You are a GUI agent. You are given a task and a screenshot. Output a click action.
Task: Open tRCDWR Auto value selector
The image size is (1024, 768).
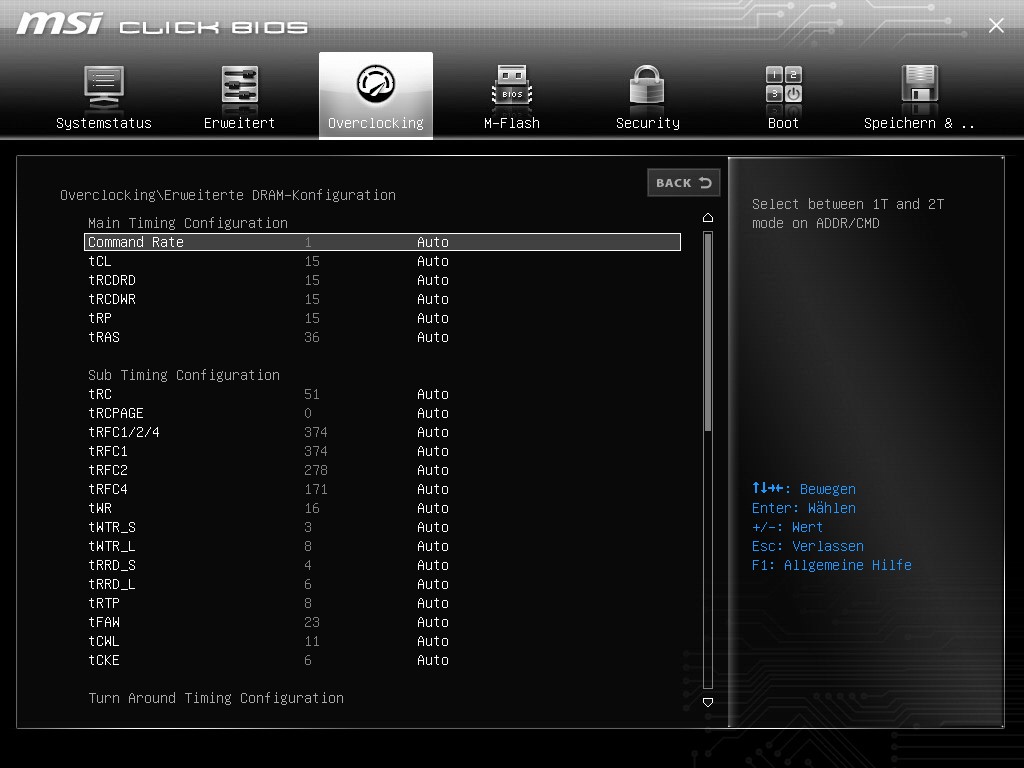coord(432,299)
